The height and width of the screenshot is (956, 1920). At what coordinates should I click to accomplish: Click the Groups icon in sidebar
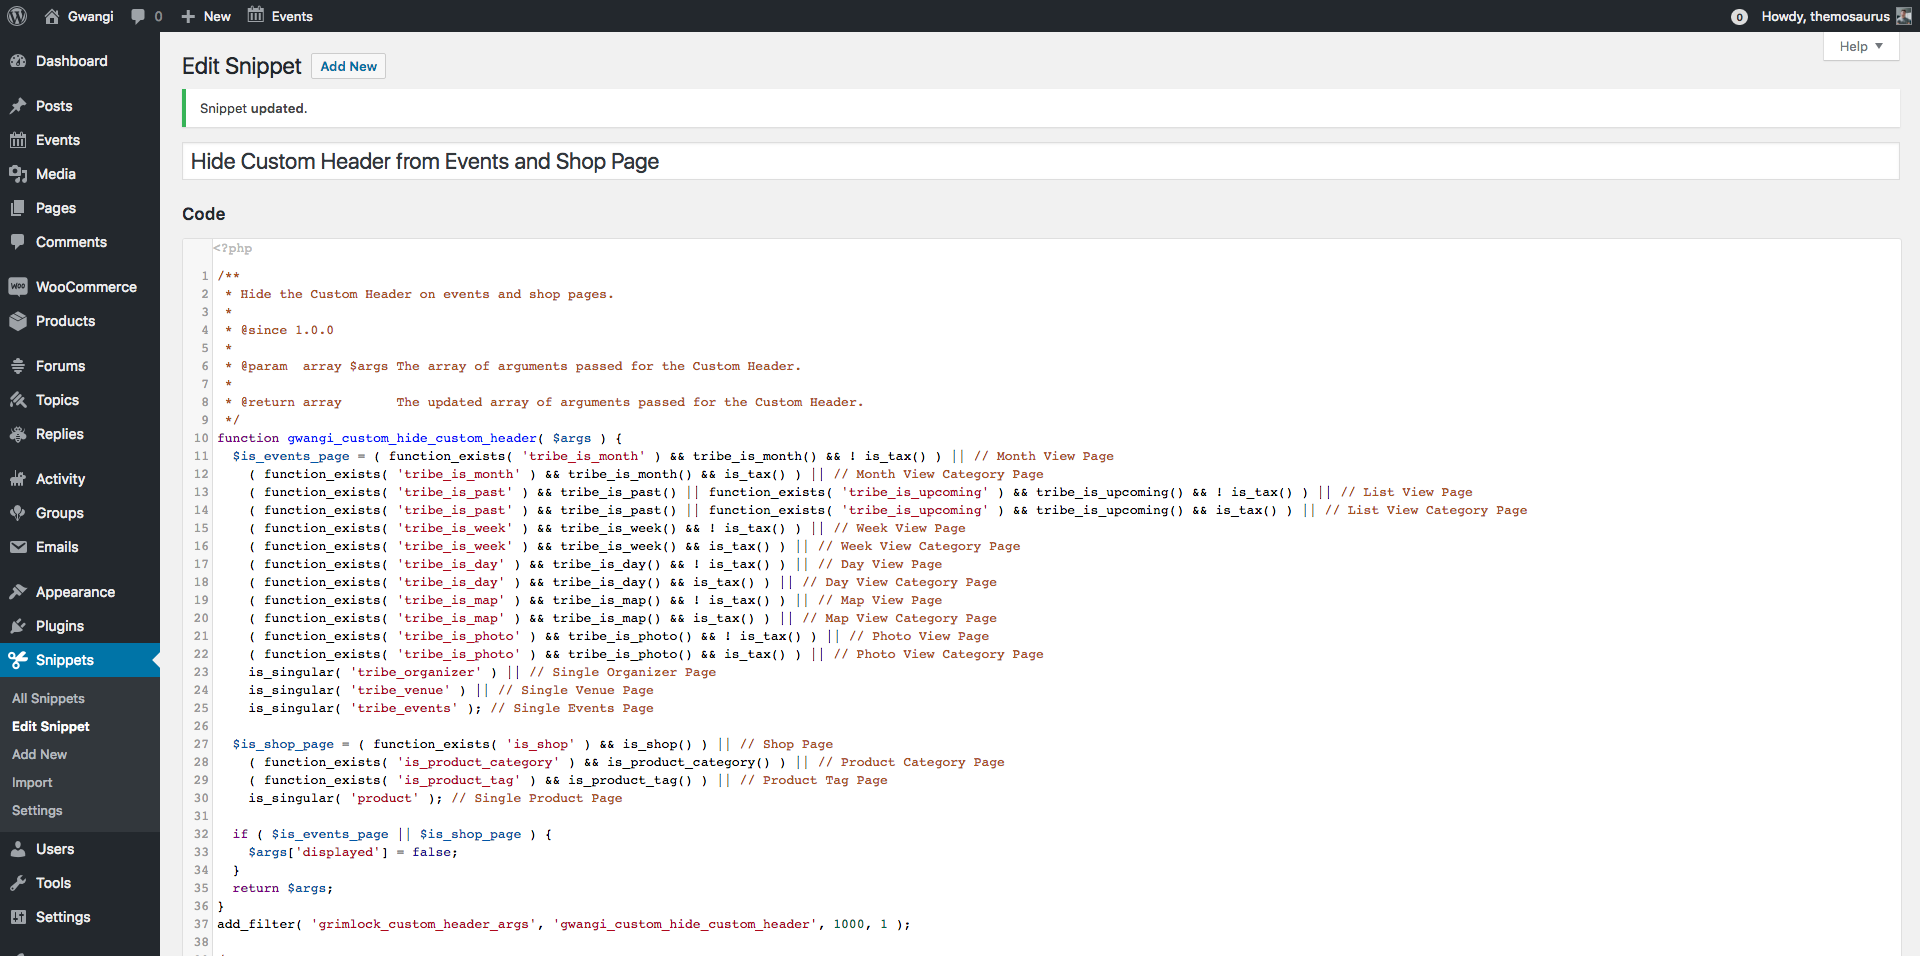pos(18,513)
